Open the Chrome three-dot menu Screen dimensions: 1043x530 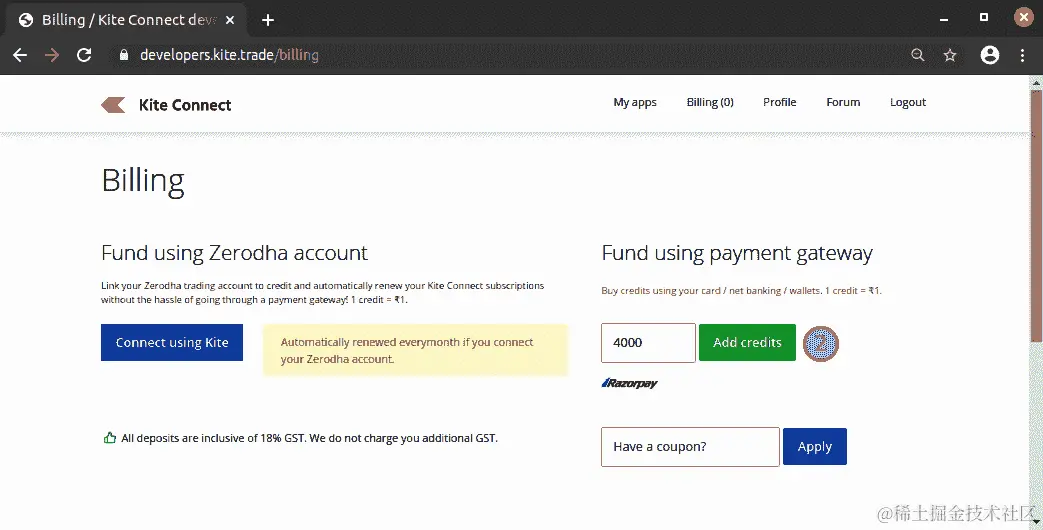[x=1022, y=55]
